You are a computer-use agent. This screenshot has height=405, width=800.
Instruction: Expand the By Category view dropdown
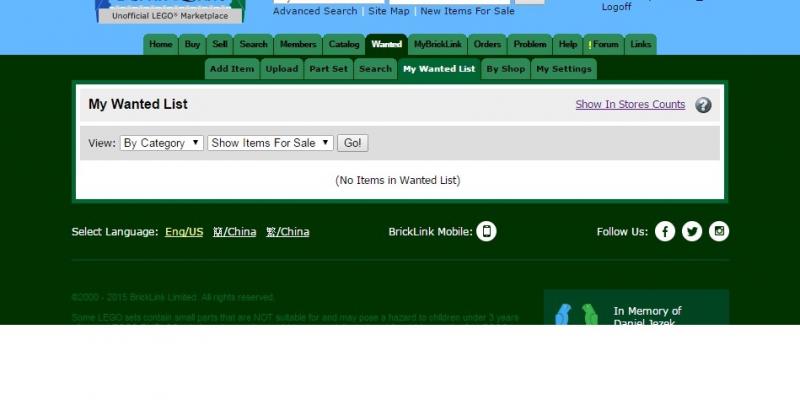point(161,143)
